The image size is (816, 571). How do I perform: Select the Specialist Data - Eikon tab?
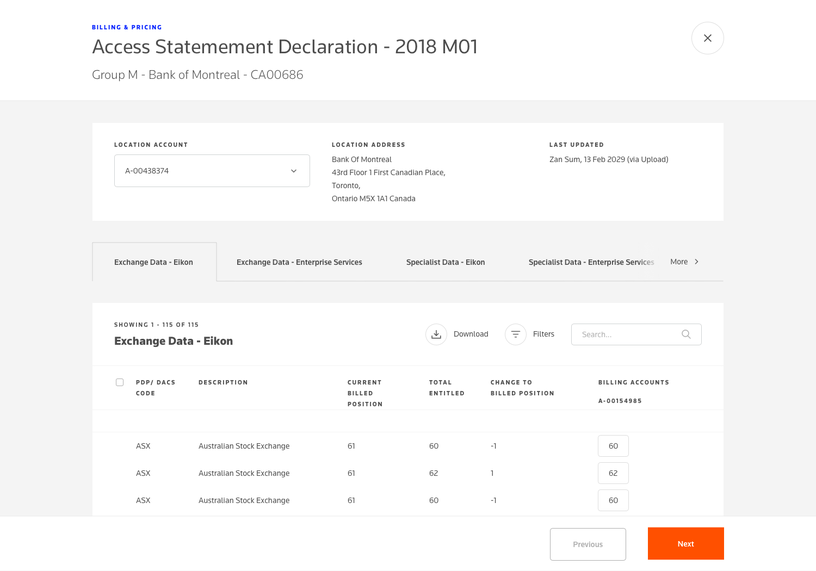445,262
